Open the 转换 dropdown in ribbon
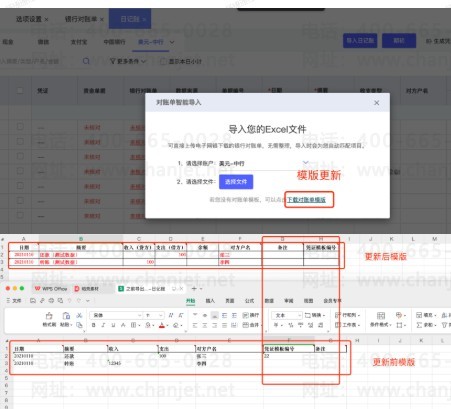 (x=315, y=315)
